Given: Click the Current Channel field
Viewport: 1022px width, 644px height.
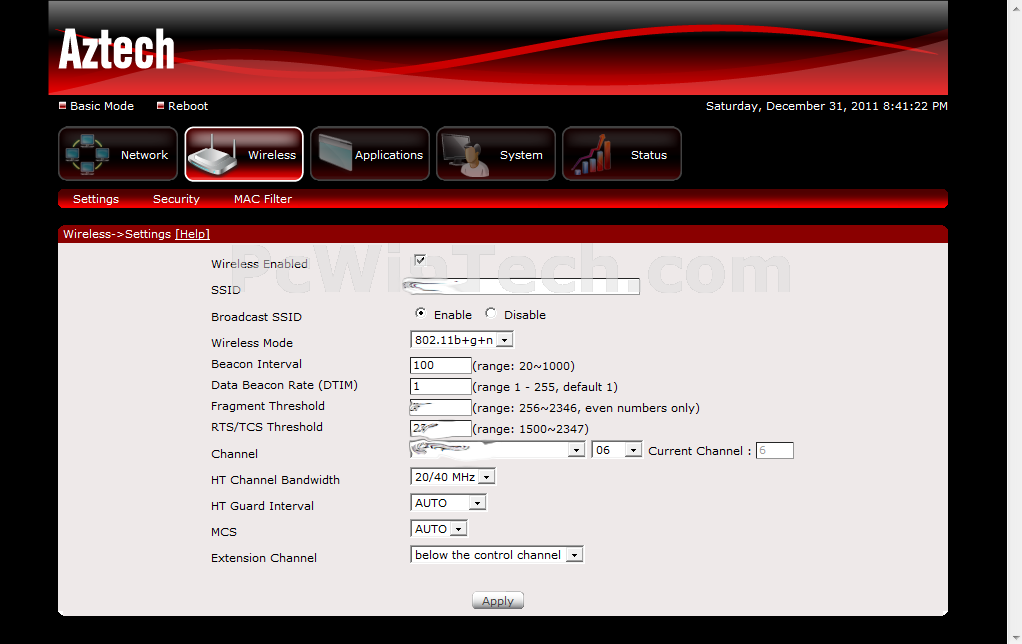Looking at the screenshot, I should (774, 450).
